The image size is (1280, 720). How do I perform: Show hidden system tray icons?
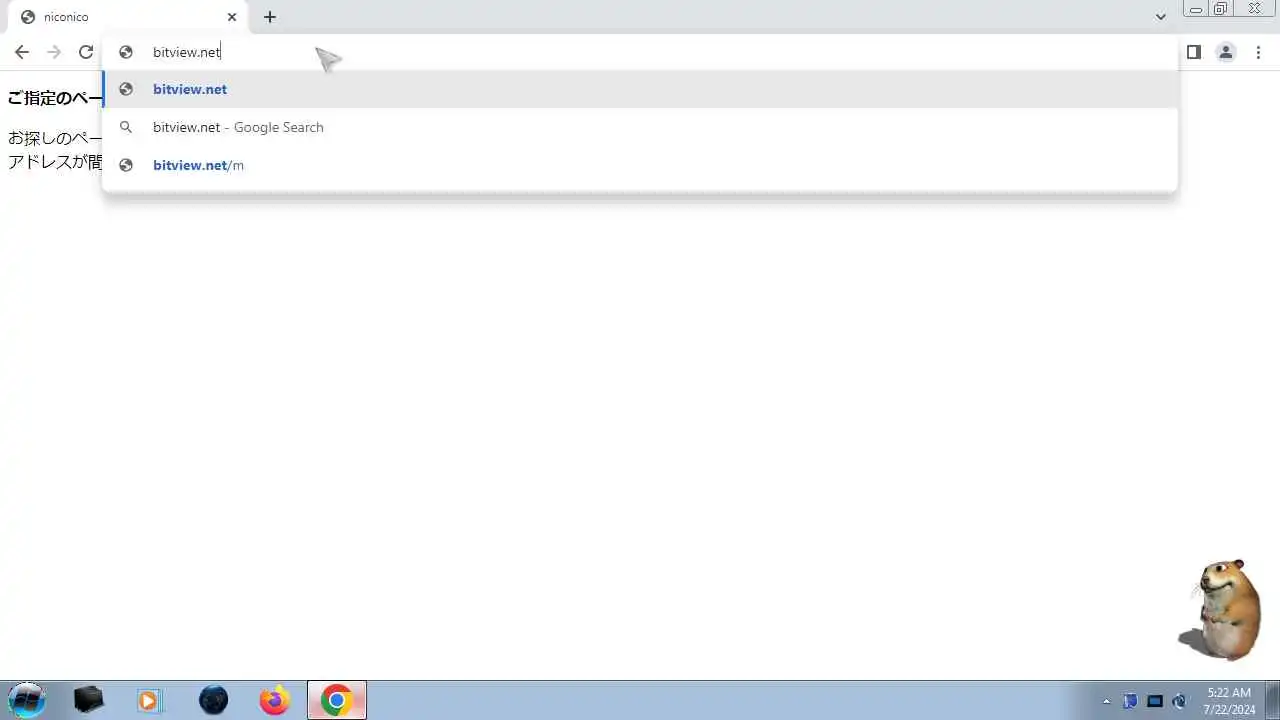pos(1106,701)
